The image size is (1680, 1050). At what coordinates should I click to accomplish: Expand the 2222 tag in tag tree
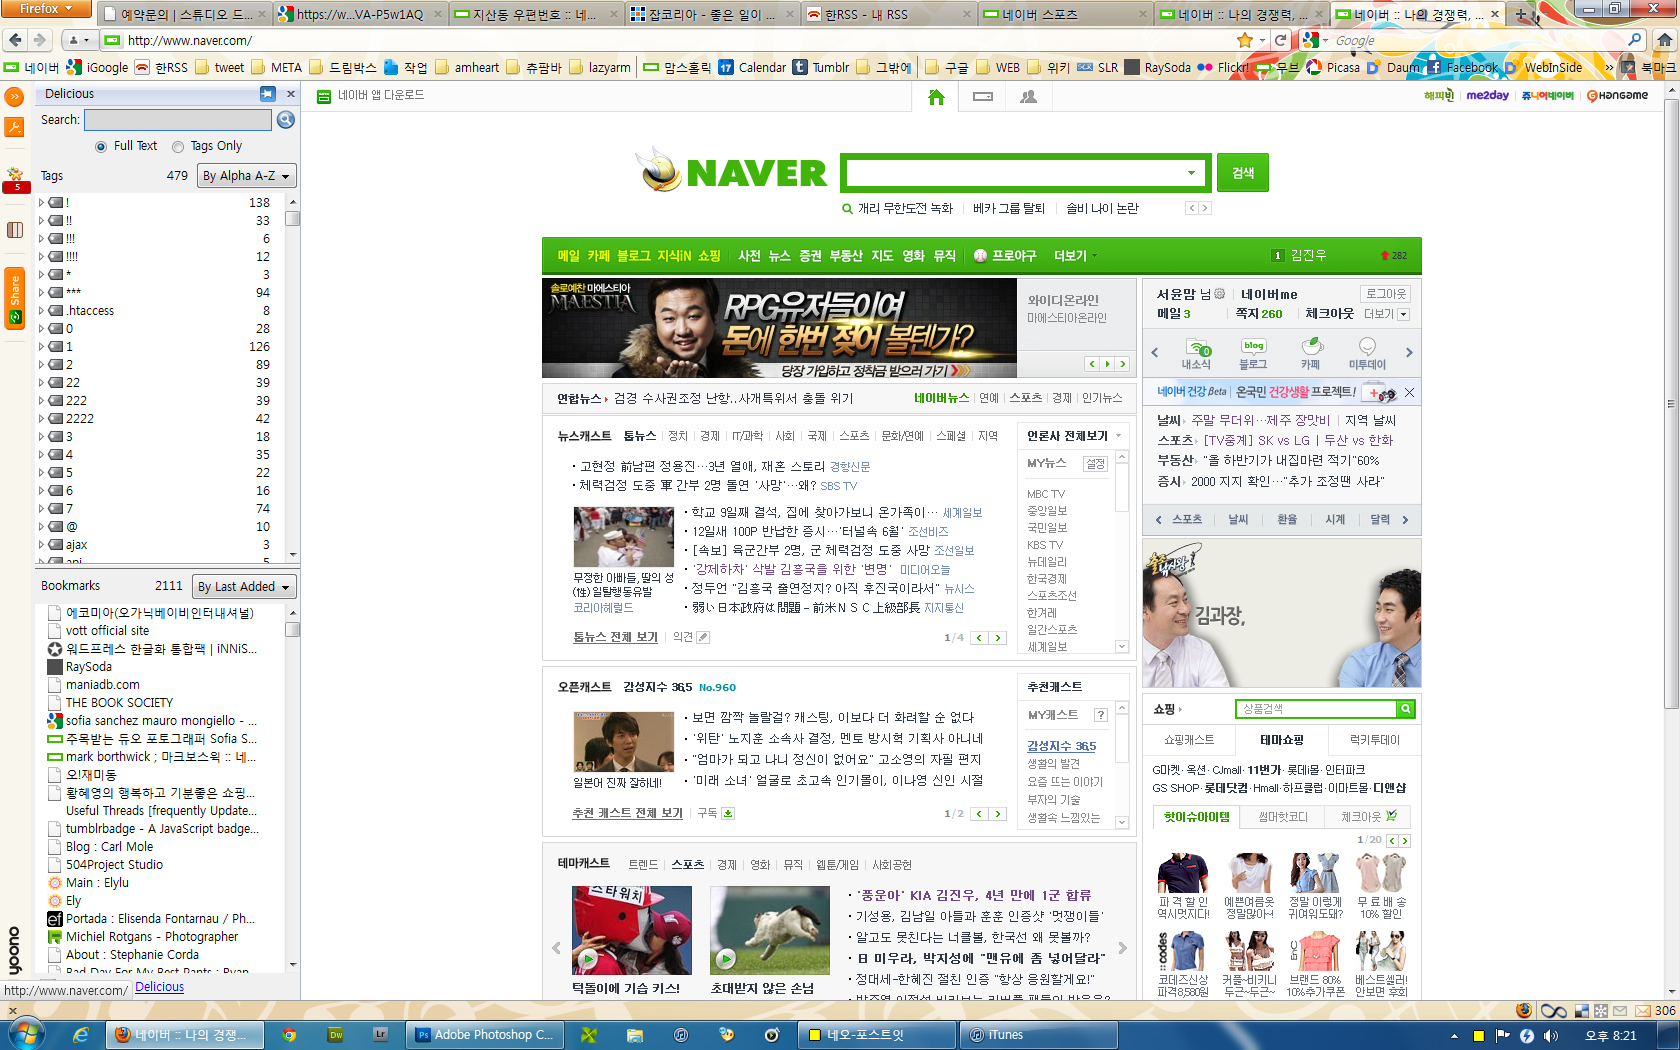point(41,419)
